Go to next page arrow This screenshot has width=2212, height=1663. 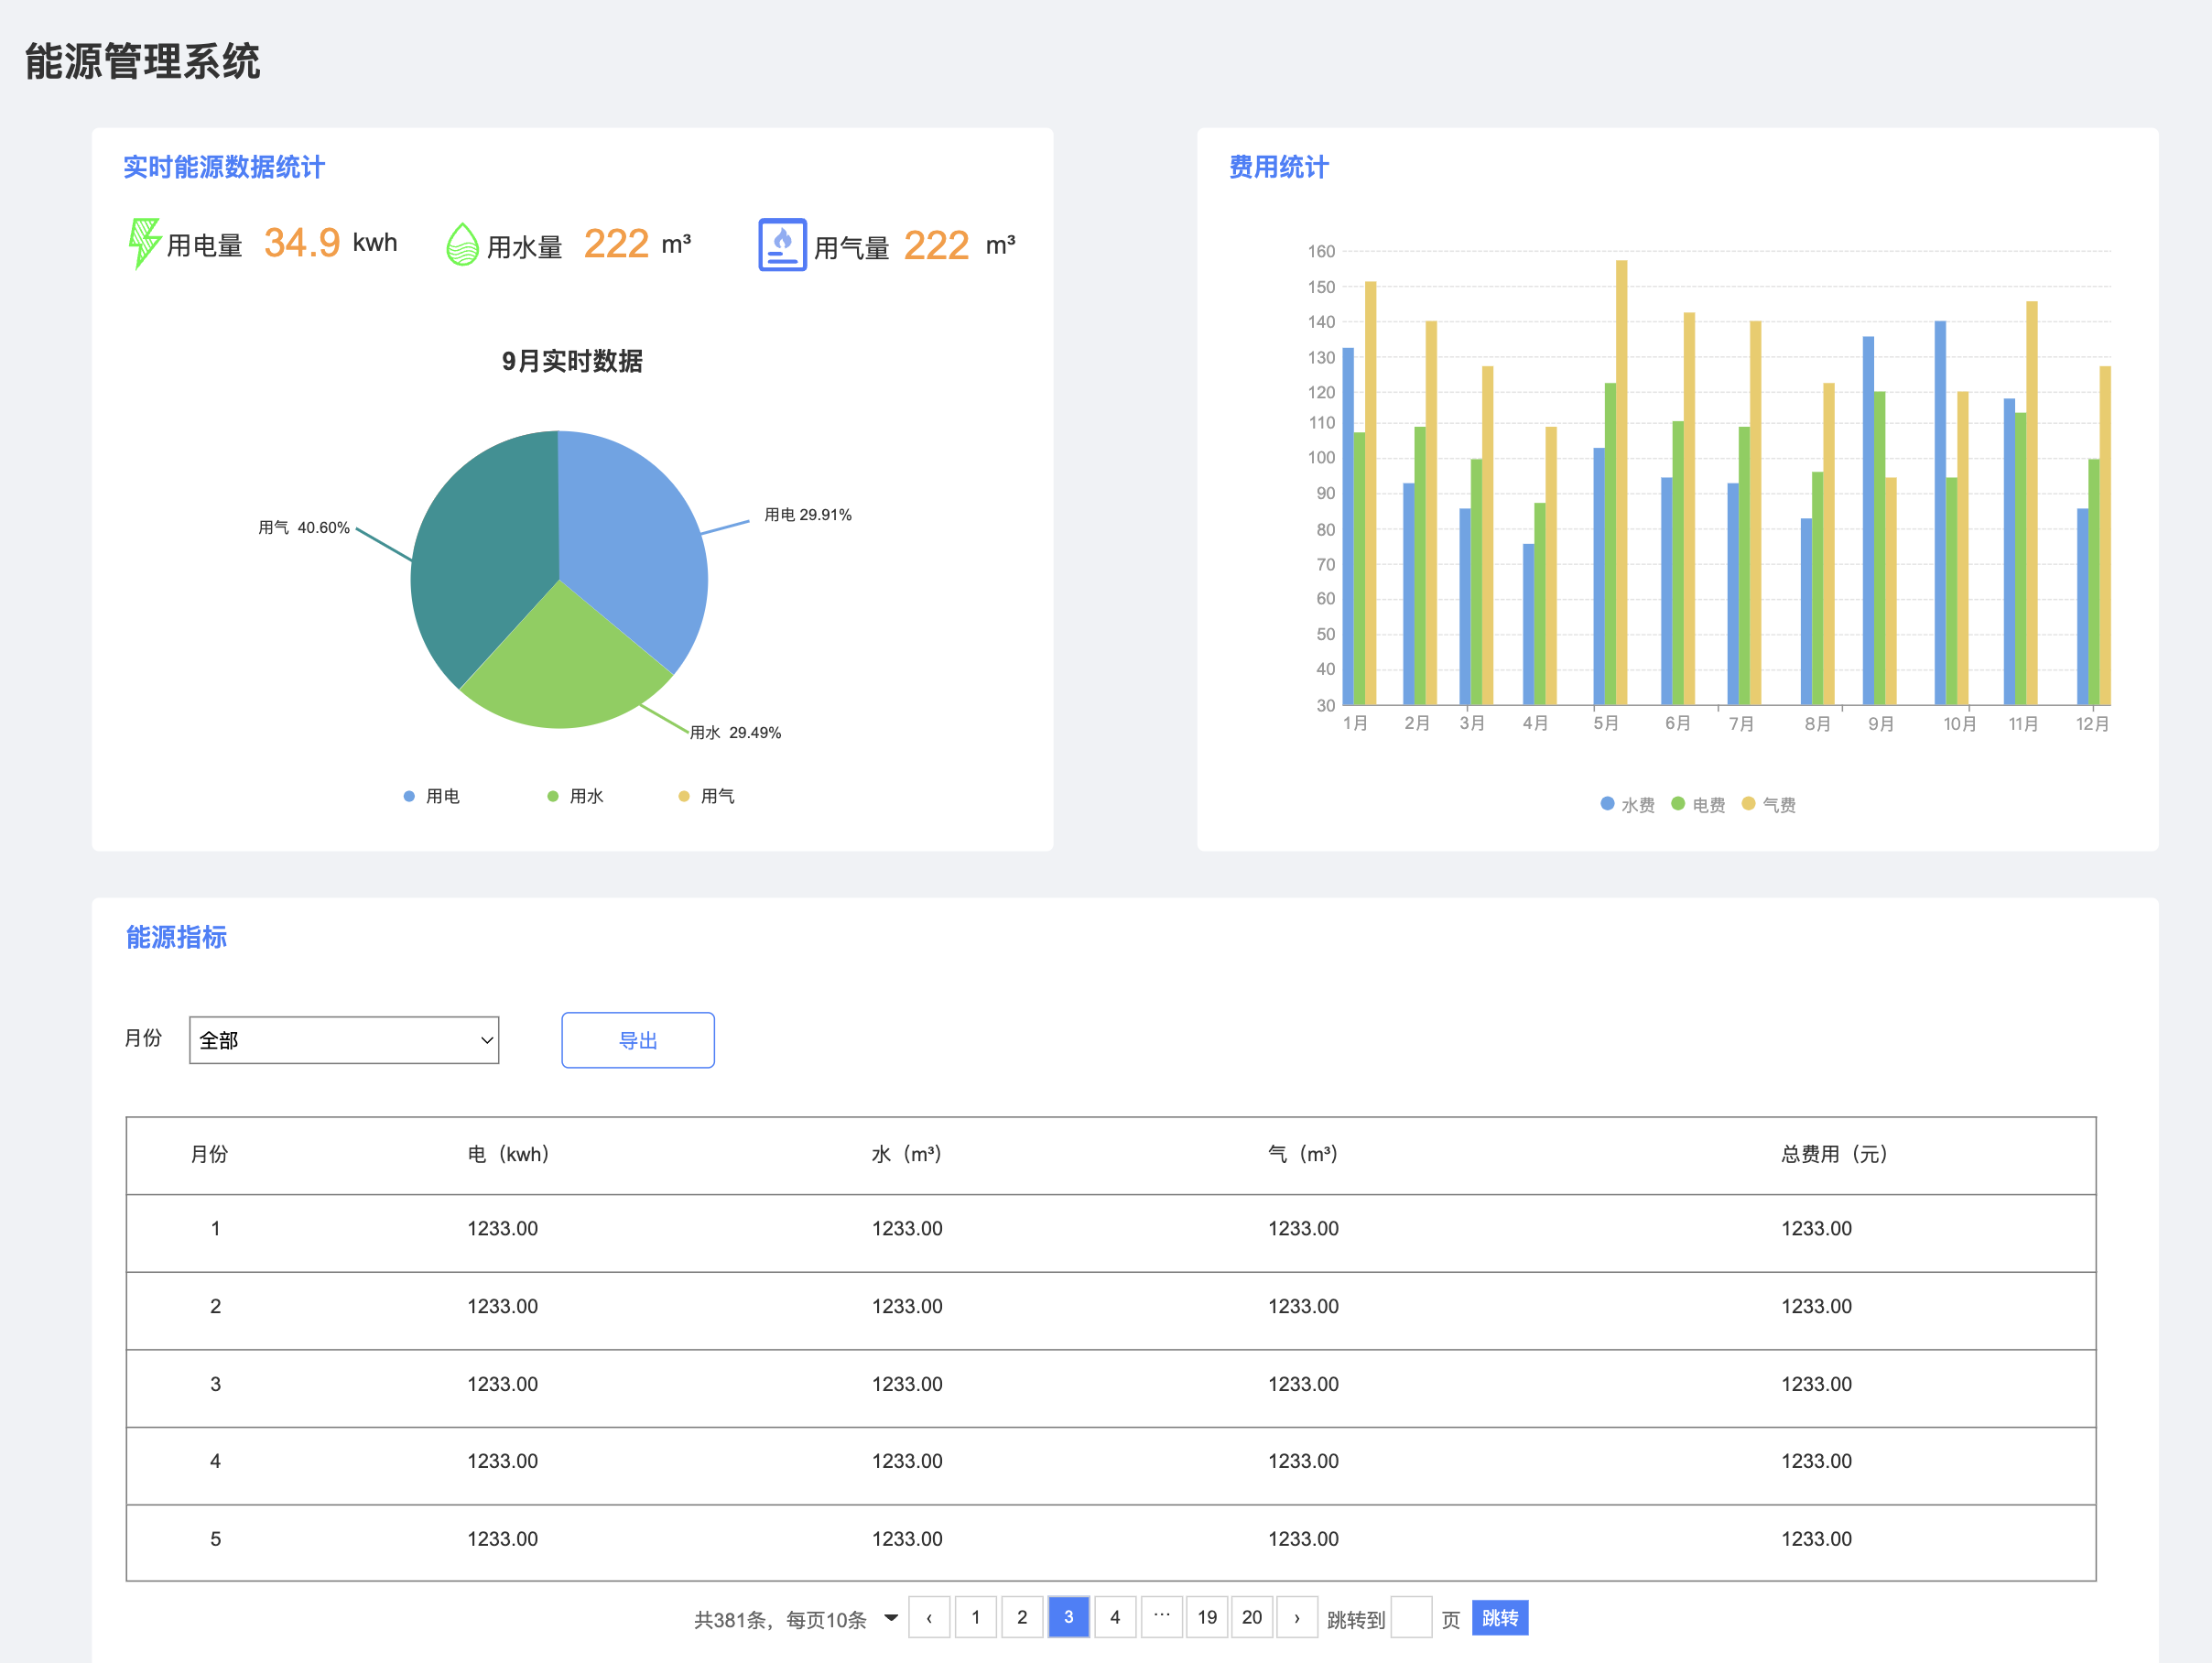(x=1297, y=1617)
